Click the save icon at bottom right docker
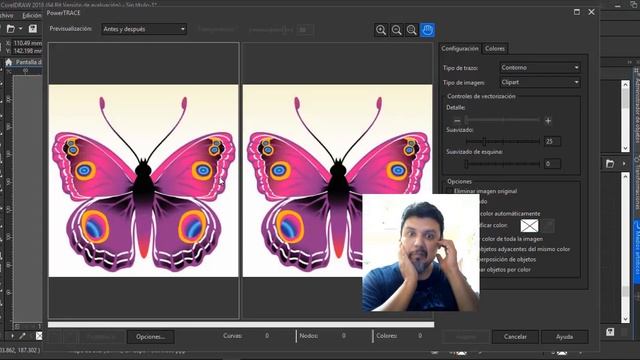This screenshot has width=640, height=360. pyautogui.click(x=610, y=331)
